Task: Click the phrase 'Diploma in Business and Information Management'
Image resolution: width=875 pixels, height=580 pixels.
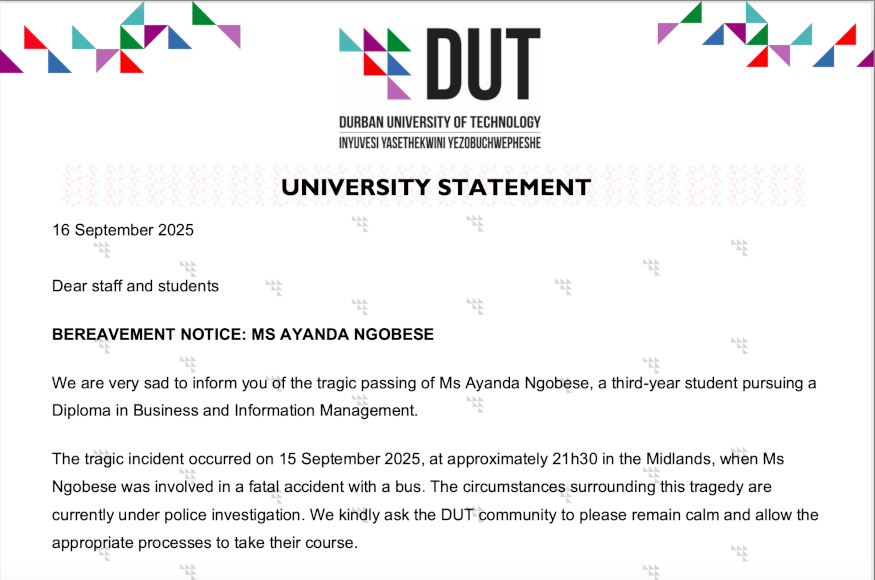Action: 234,411
